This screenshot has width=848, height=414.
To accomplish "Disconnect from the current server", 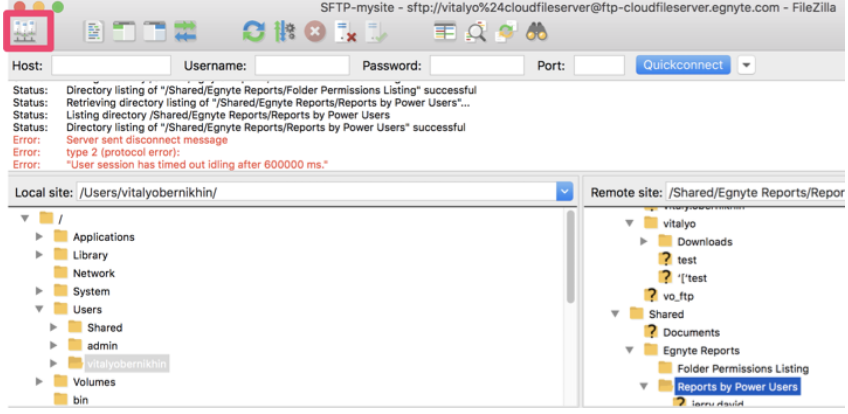I will pos(345,32).
